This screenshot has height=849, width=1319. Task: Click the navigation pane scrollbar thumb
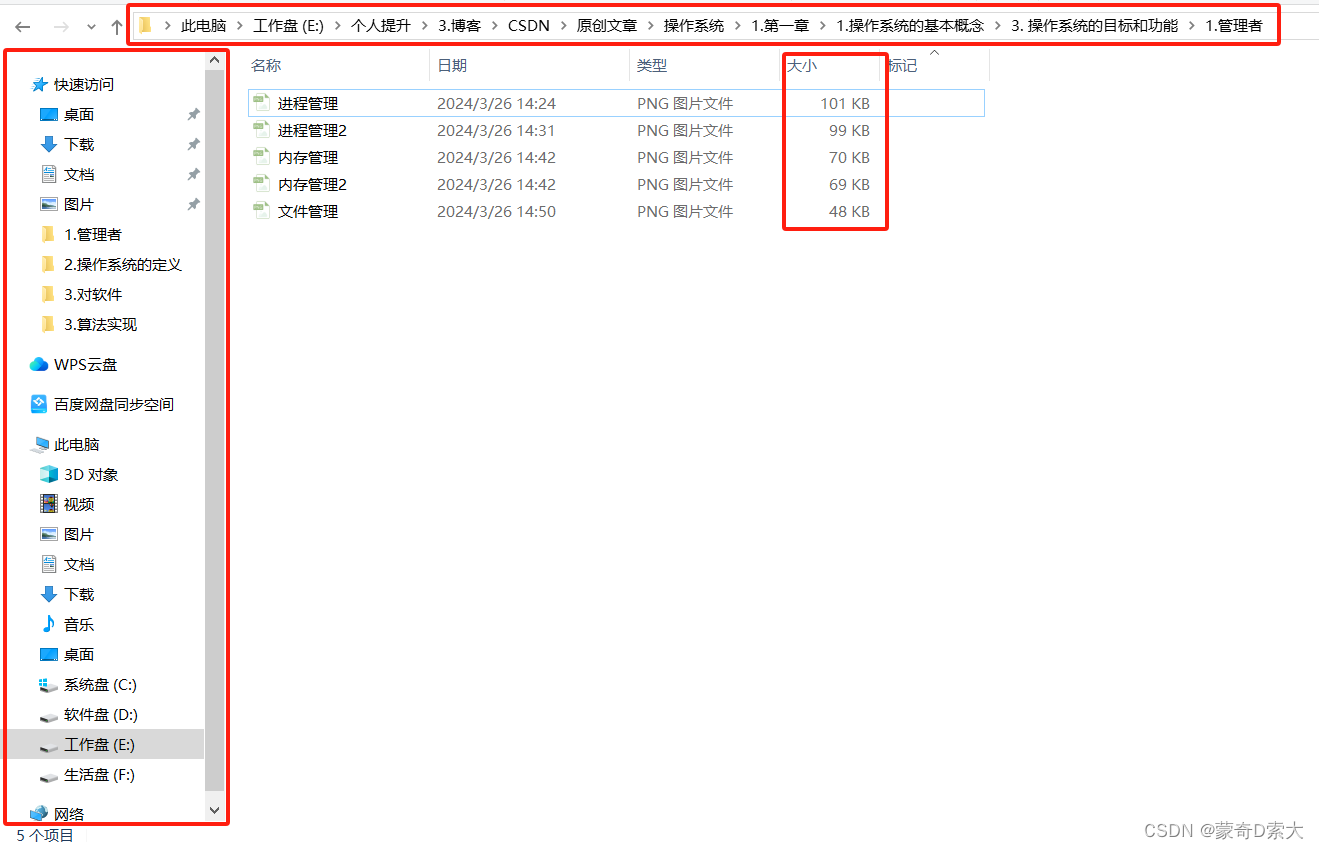tap(215, 431)
